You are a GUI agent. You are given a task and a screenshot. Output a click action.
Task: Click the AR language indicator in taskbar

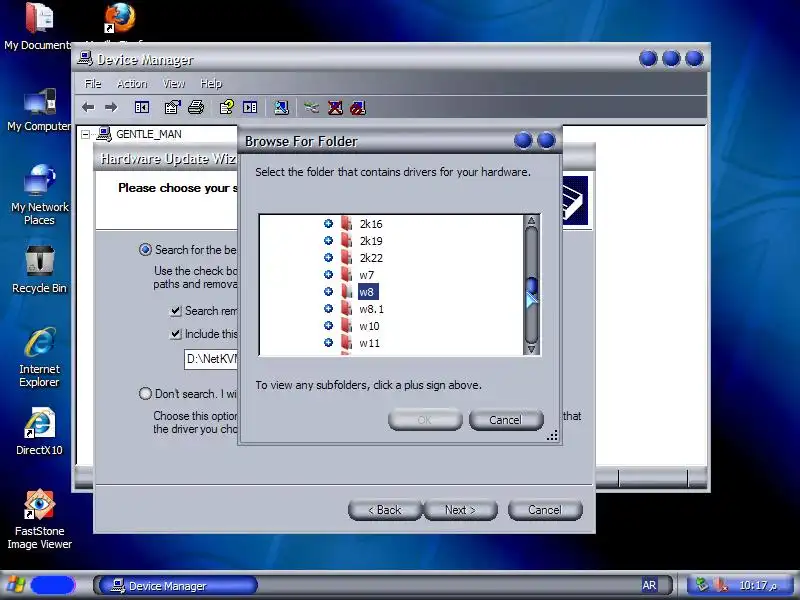coord(649,585)
